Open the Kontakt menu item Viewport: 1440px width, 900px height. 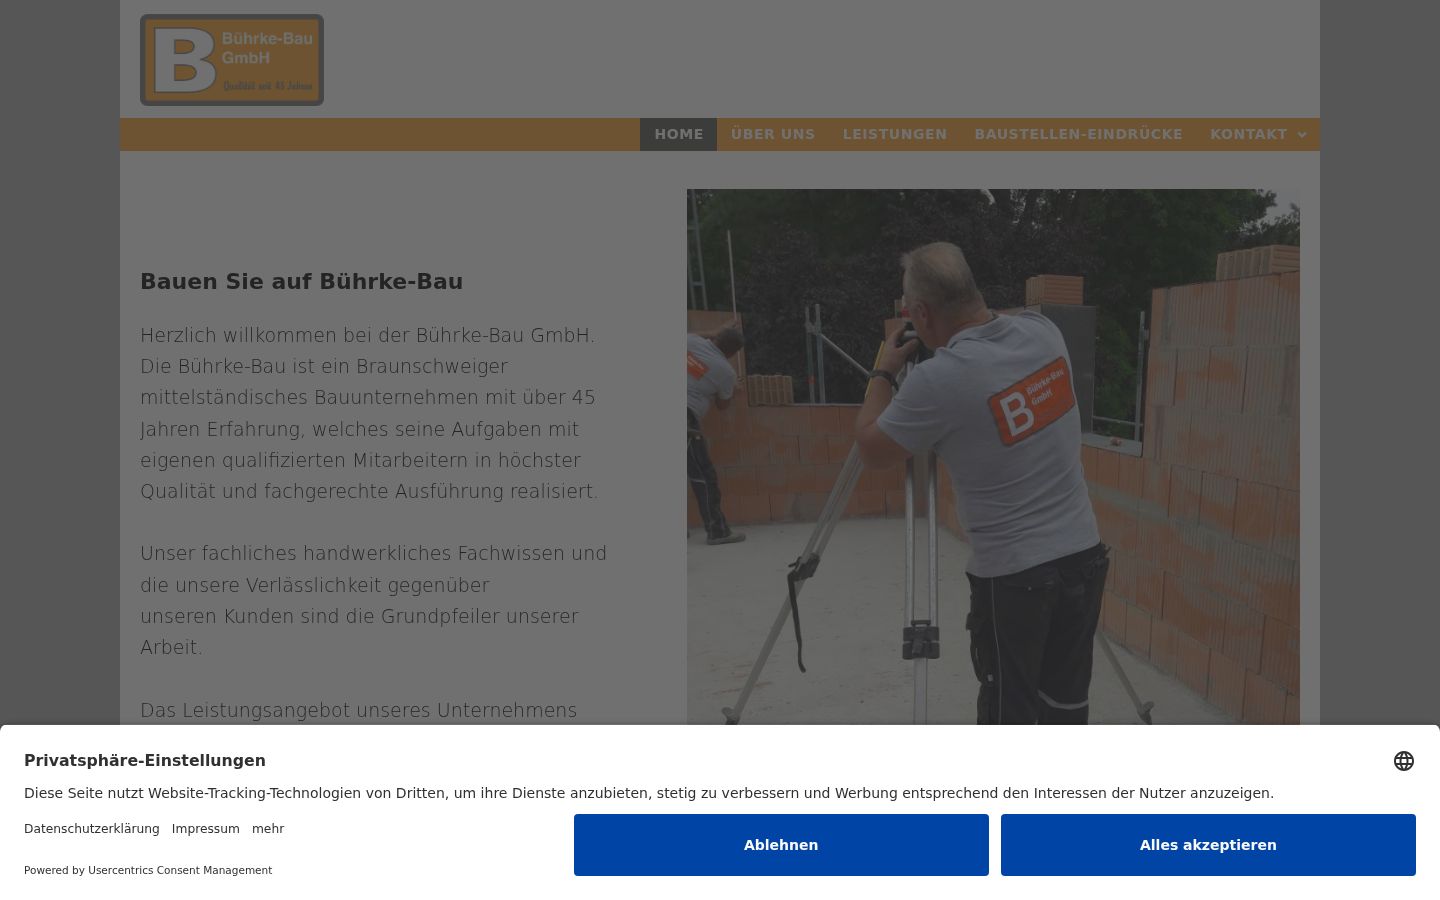(1249, 134)
